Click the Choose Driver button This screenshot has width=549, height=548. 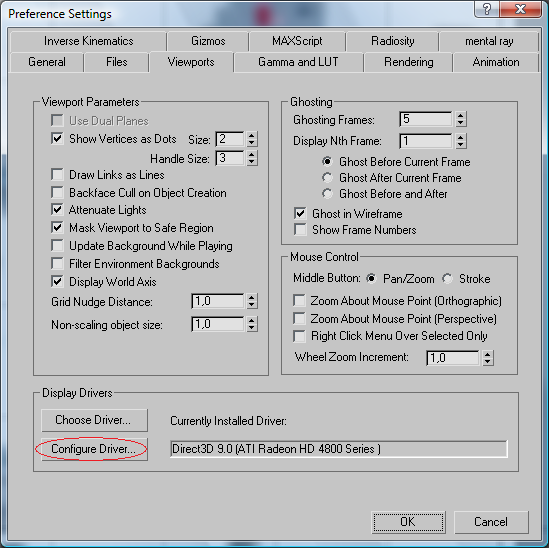point(94,420)
